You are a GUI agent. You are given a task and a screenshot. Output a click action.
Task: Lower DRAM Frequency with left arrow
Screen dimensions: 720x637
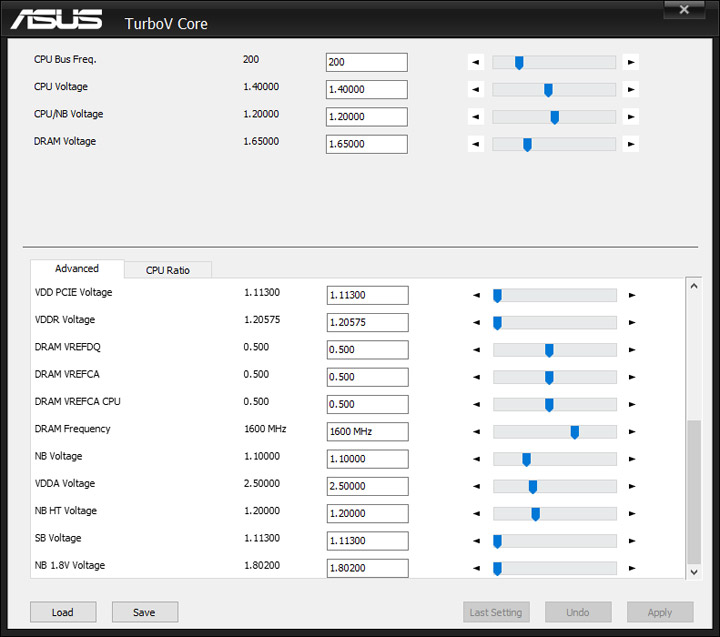coord(477,432)
